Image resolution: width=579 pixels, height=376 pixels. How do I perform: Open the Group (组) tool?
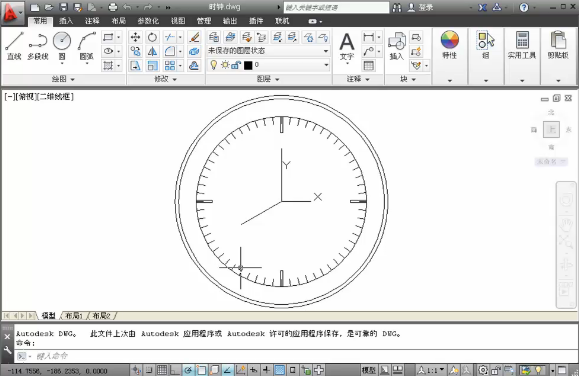tap(486, 46)
